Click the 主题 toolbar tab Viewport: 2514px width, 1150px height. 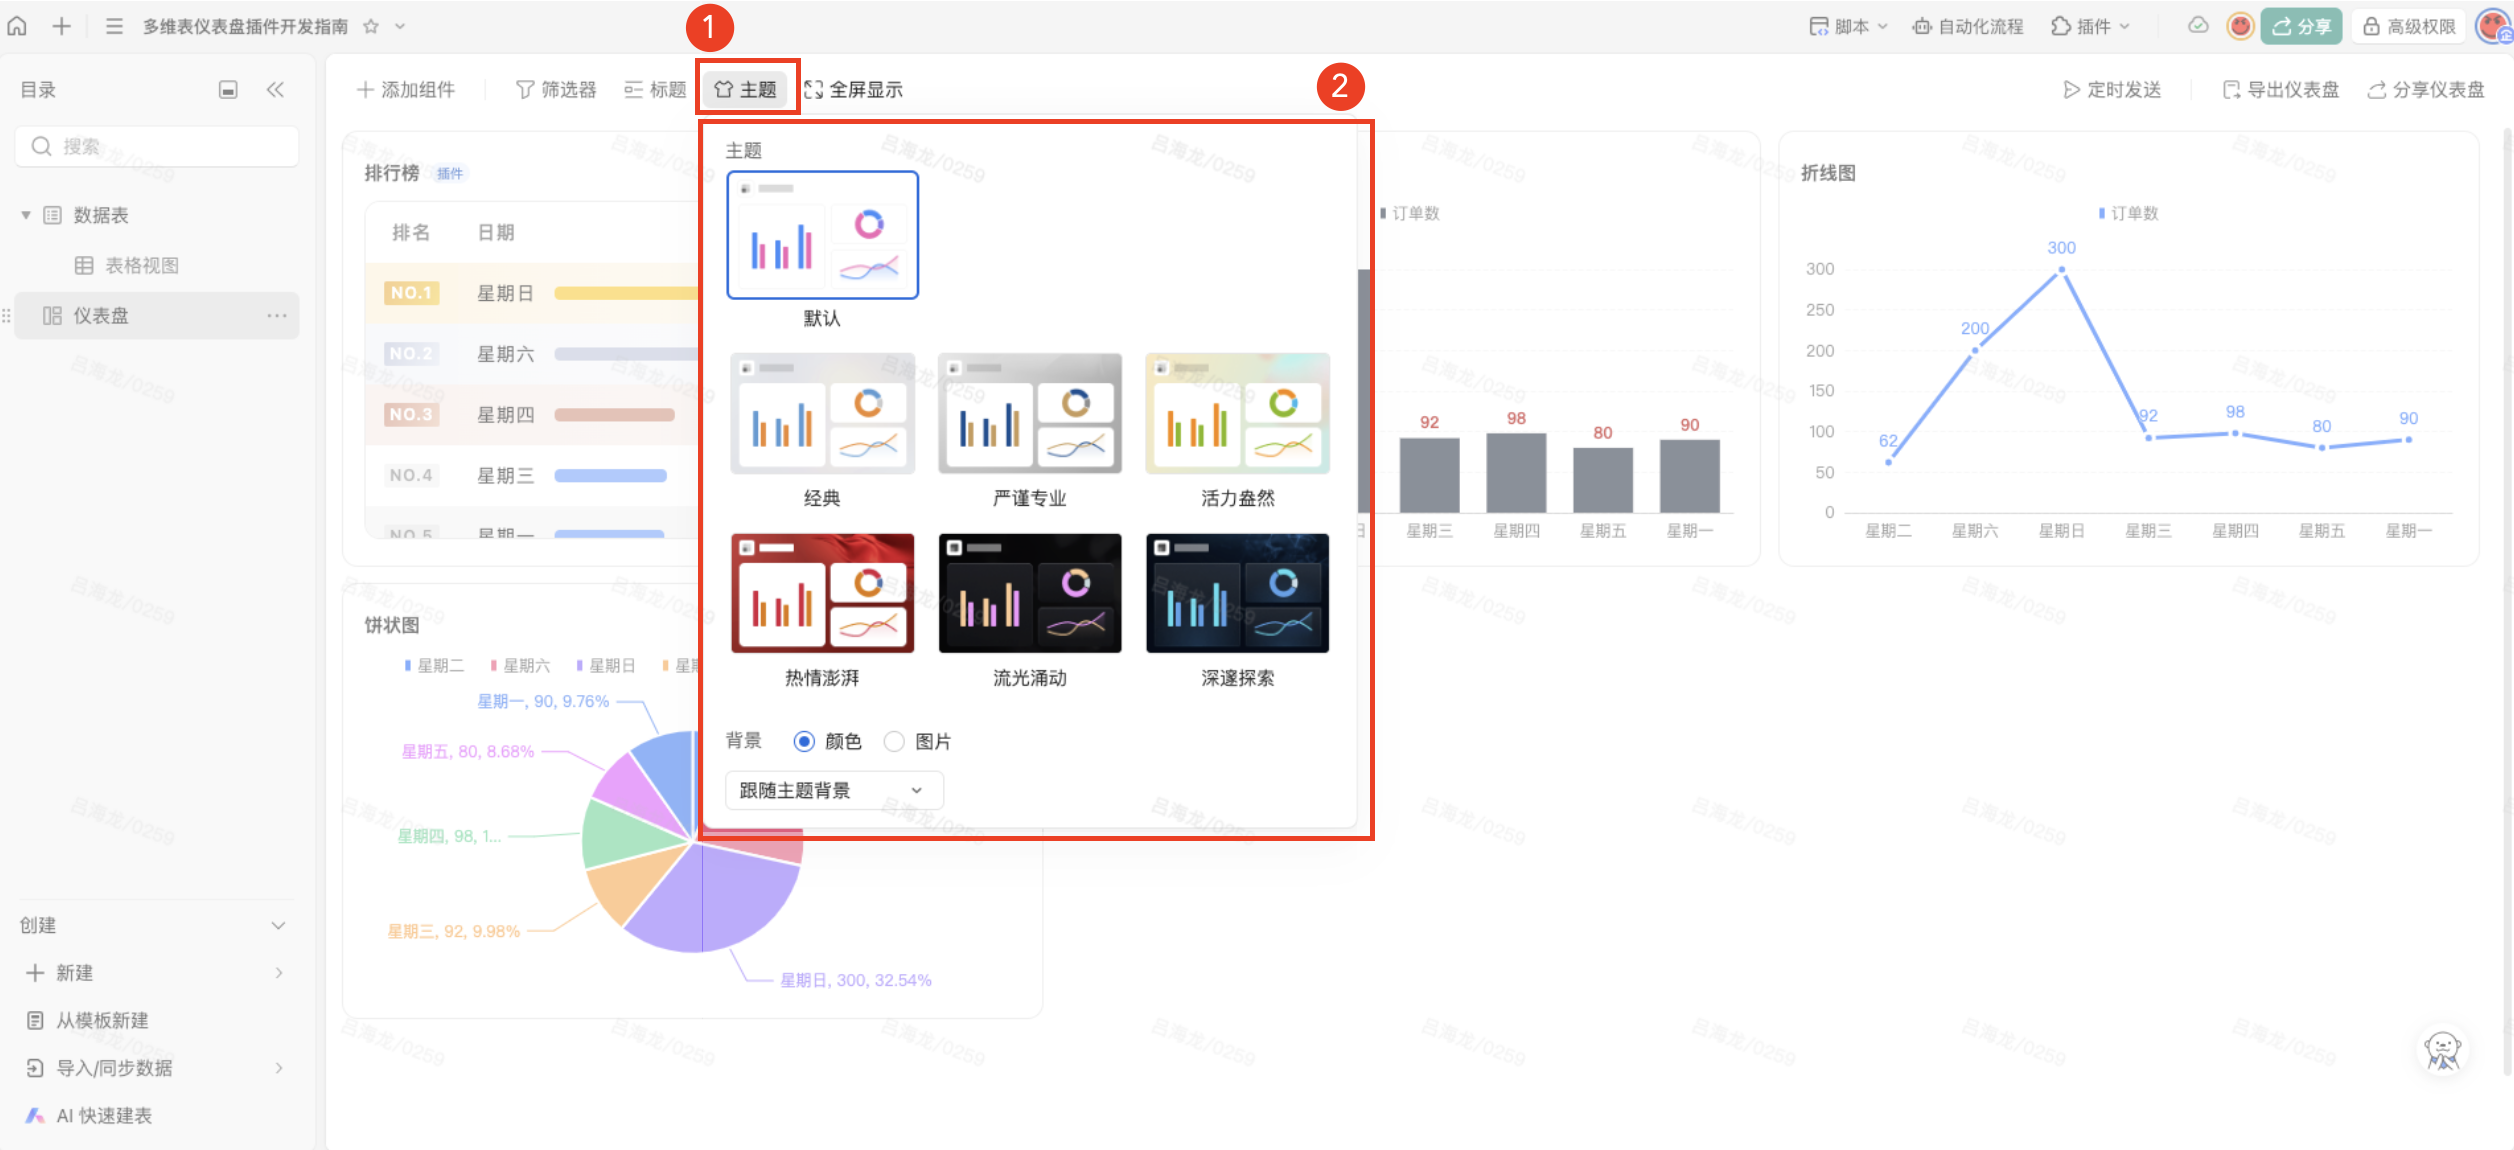(746, 90)
